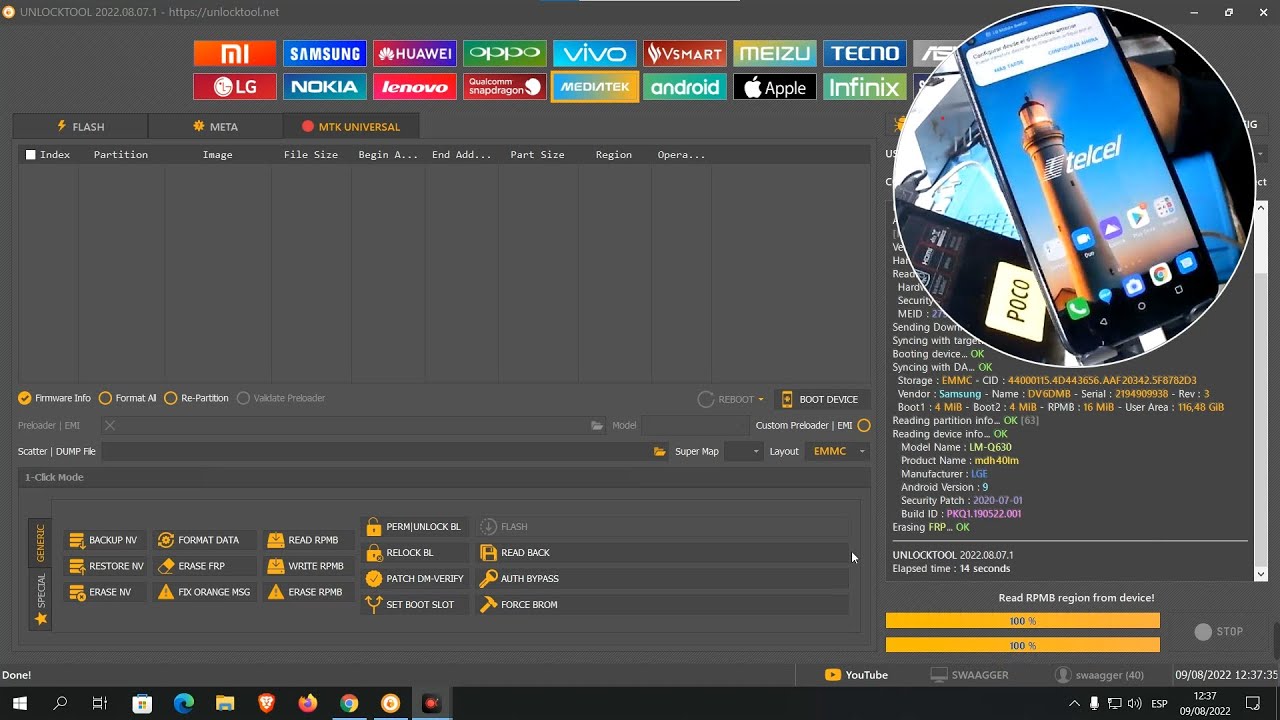Screen dimensions: 1280x720
Task: Switch to the MTK UNIVERSAL tab
Action: [351, 127]
